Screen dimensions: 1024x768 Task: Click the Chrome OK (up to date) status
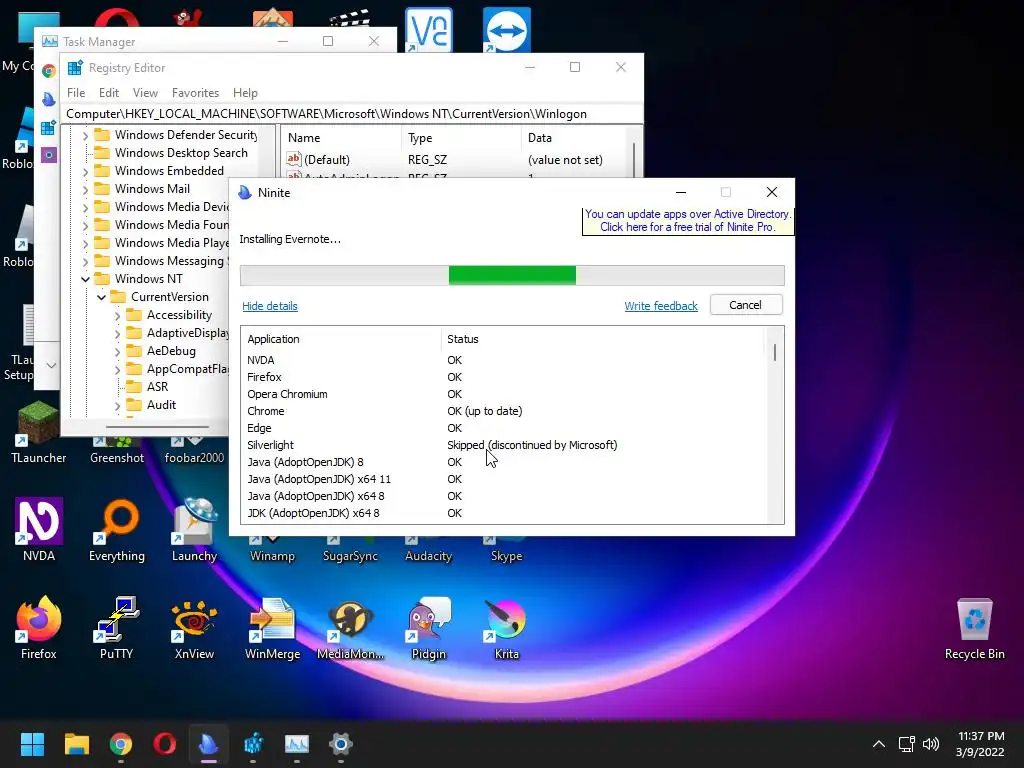click(x=485, y=411)
